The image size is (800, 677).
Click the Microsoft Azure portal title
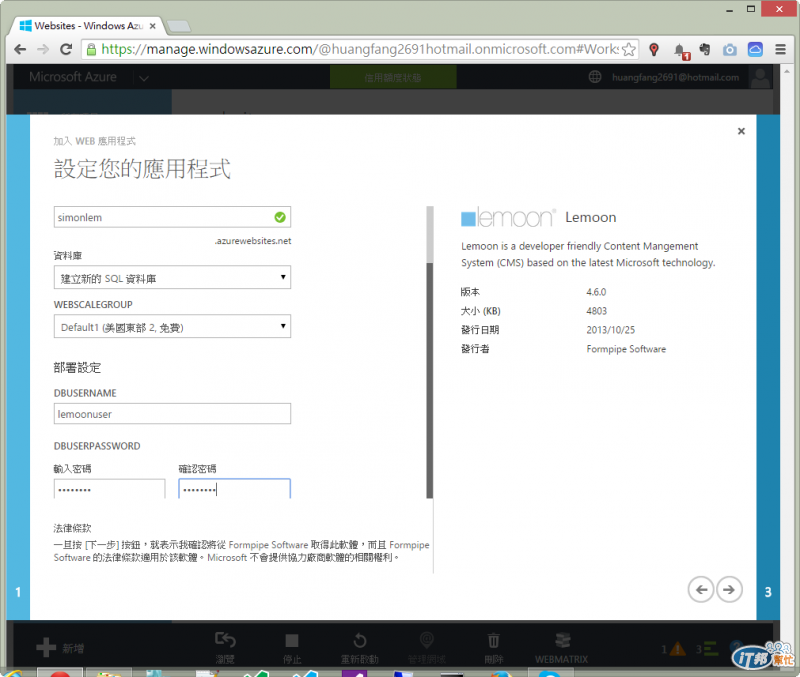72,77
